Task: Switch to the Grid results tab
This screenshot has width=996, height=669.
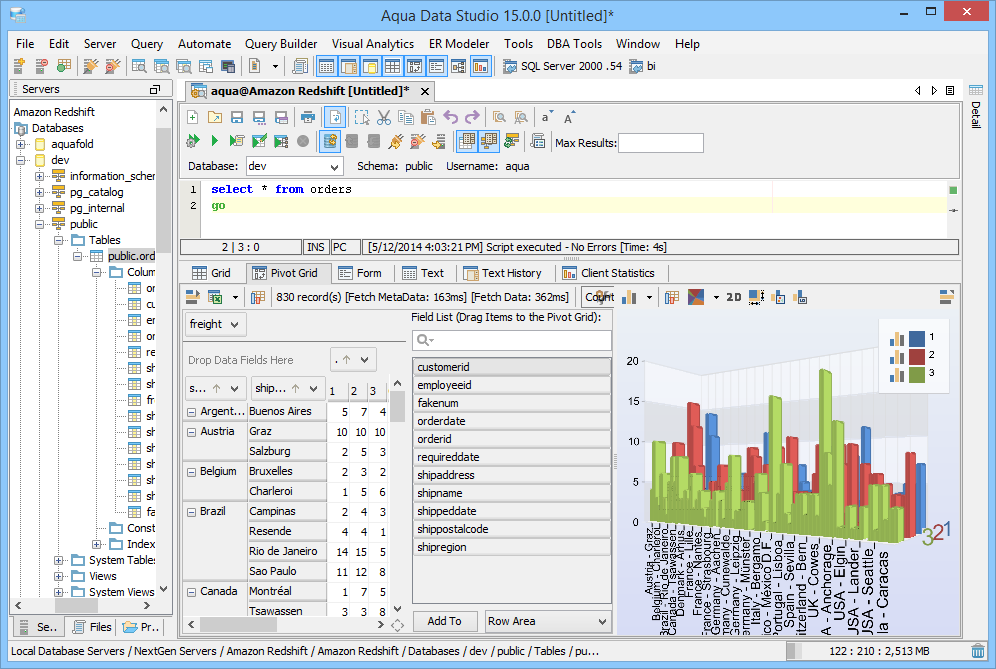Action: tap(212, 273)
